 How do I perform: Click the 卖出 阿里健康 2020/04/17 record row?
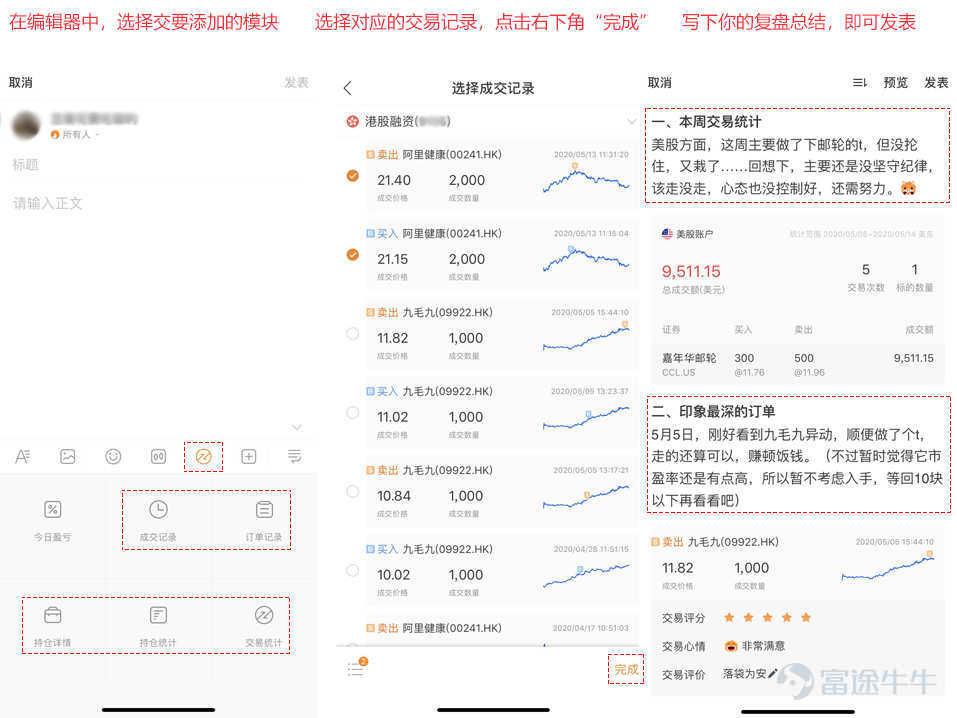tap(500, 632)
